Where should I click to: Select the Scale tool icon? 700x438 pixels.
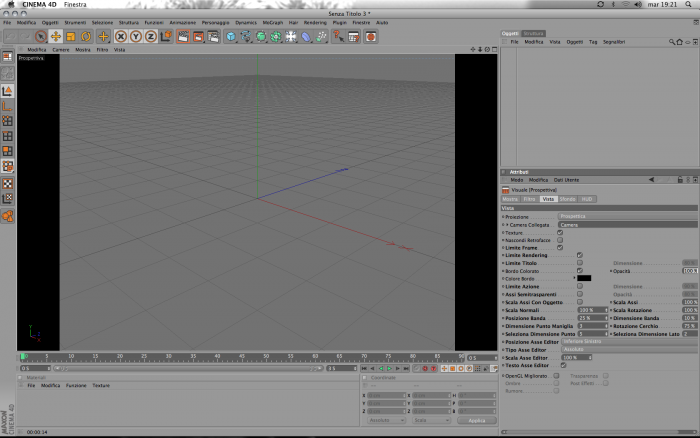click(x=71, y=37)
